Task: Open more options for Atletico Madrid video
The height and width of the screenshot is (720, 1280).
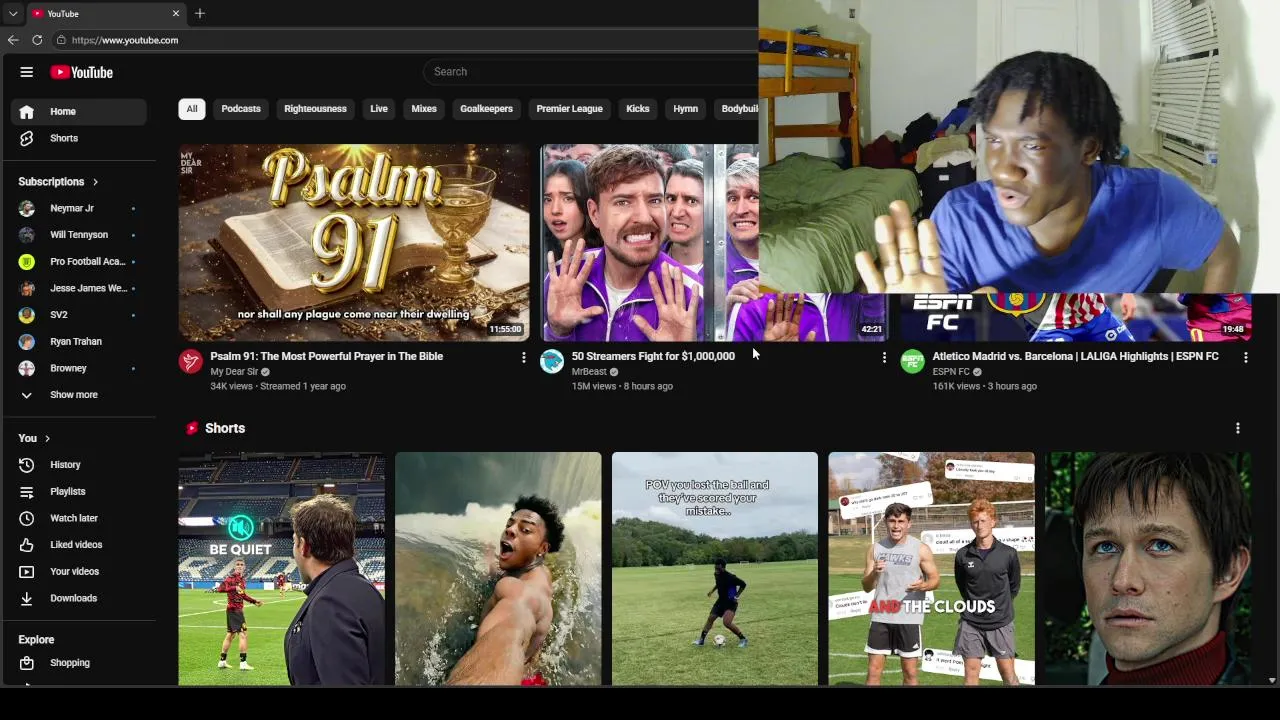Action: 1245,357
